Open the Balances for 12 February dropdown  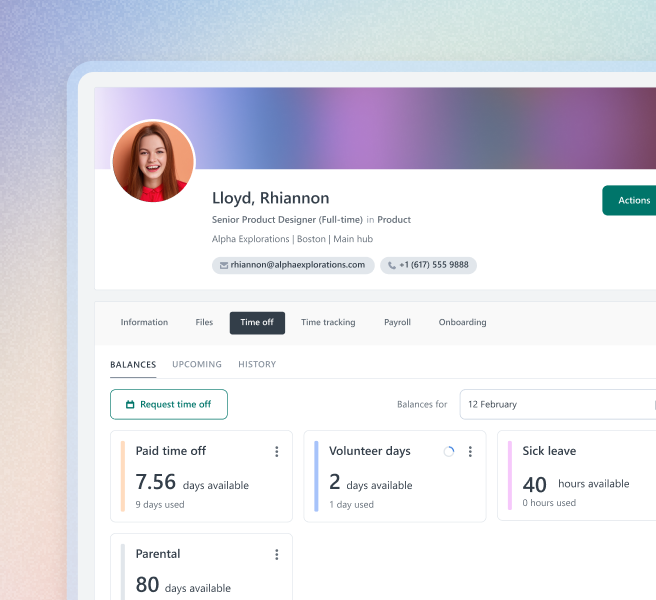pyautogui.click(x=558, y=404)
